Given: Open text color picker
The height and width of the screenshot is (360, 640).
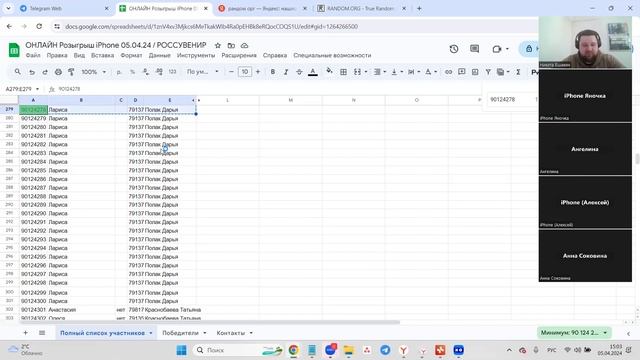Looking at the screenshot, I should coord(313,72).
